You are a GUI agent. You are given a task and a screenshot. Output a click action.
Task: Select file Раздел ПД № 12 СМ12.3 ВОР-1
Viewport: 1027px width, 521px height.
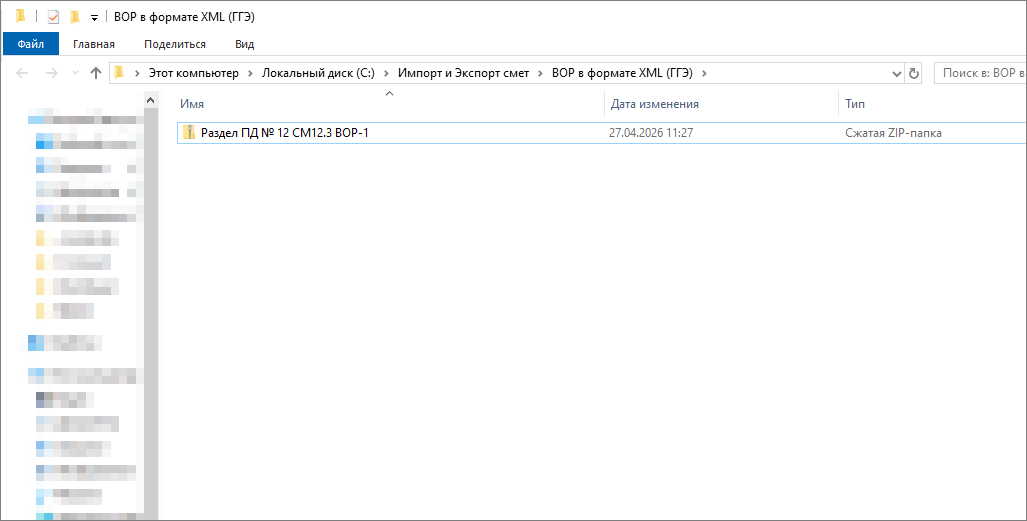(x=284, y=132)
